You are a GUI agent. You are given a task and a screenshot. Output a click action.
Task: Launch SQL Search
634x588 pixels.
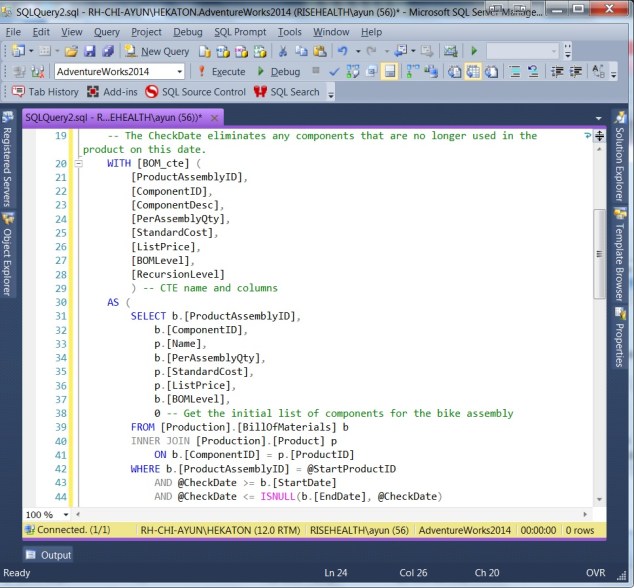[x=287, y=92]
